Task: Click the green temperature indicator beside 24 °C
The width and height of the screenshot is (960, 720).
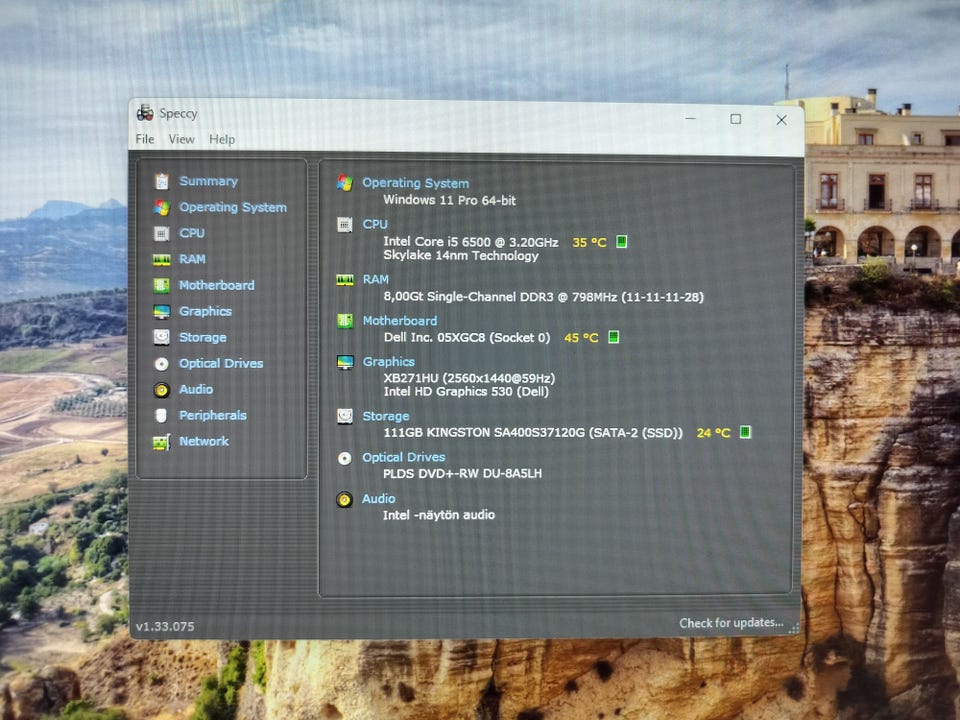Action: click(745, 432)
